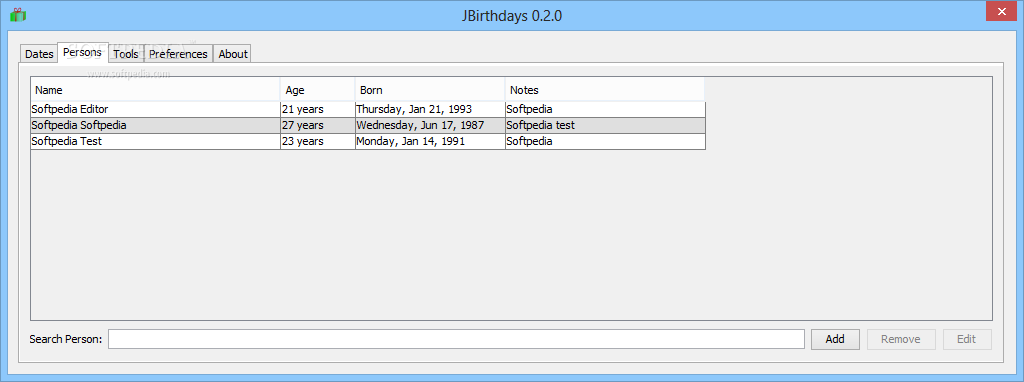Screen dimensions: 1024x382
Task: Select the Softpedia Test name cell
Action: pos(155,141)
